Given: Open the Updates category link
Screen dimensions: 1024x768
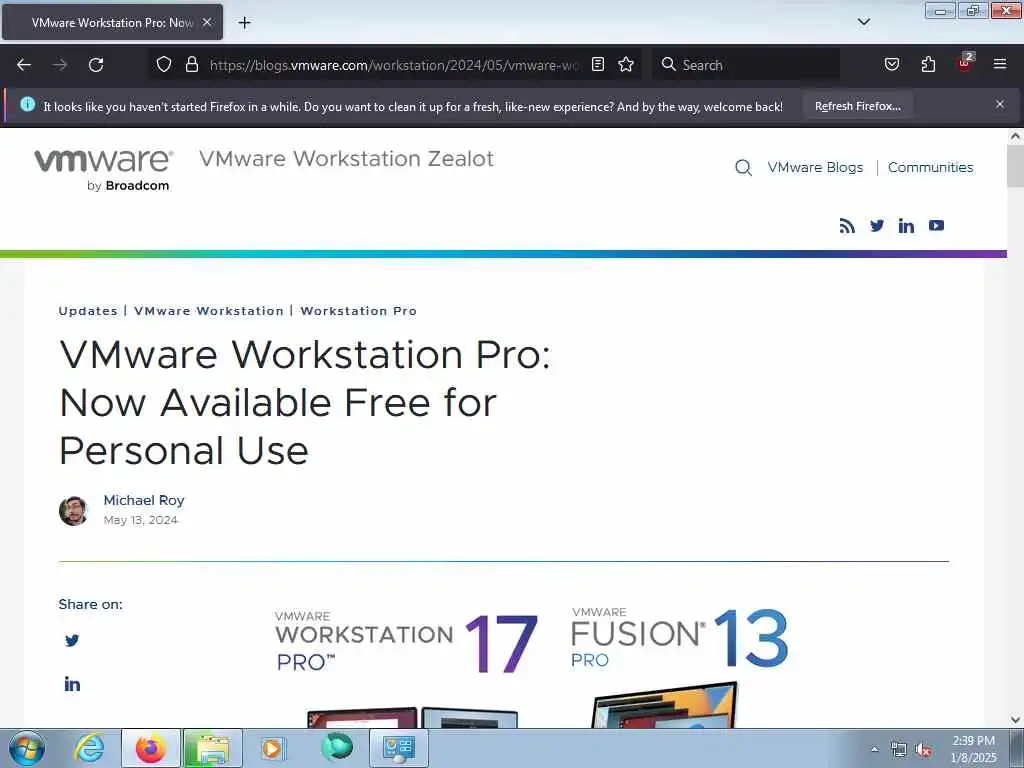Looking at the screenshot, I should coord(88,311).
